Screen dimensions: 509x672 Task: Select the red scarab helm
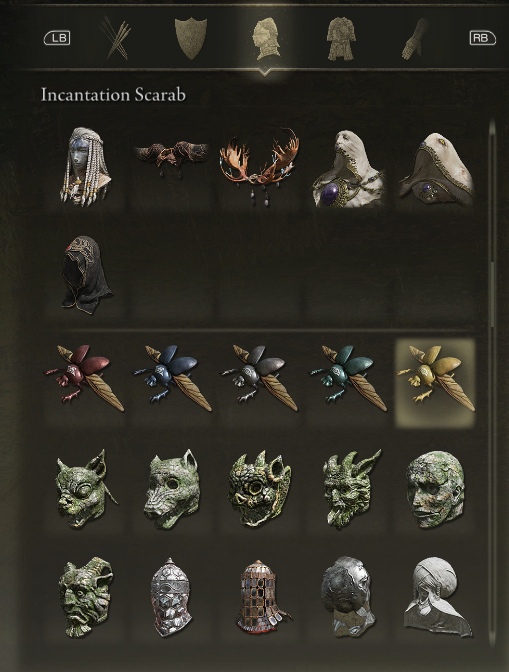(84, 377)
